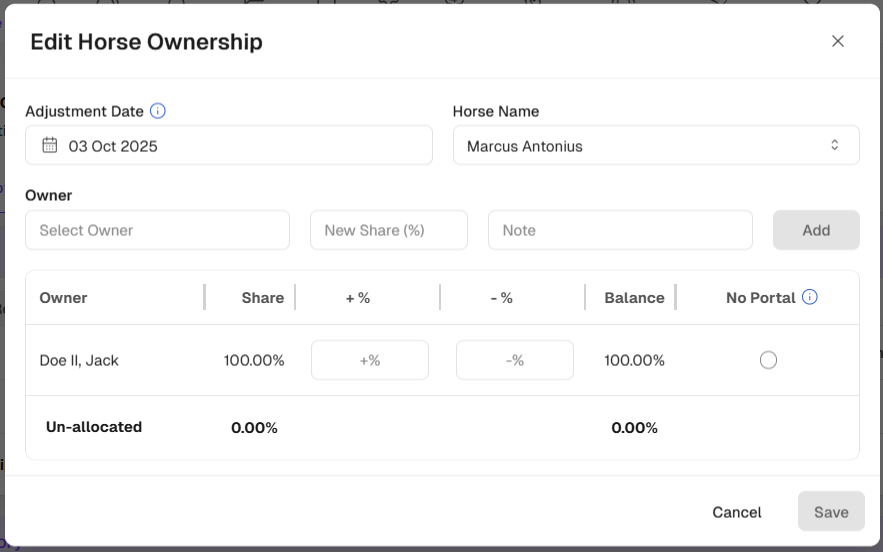883x552 pixels.
Task: Click the Cancel button
Action: click(737, 512)
